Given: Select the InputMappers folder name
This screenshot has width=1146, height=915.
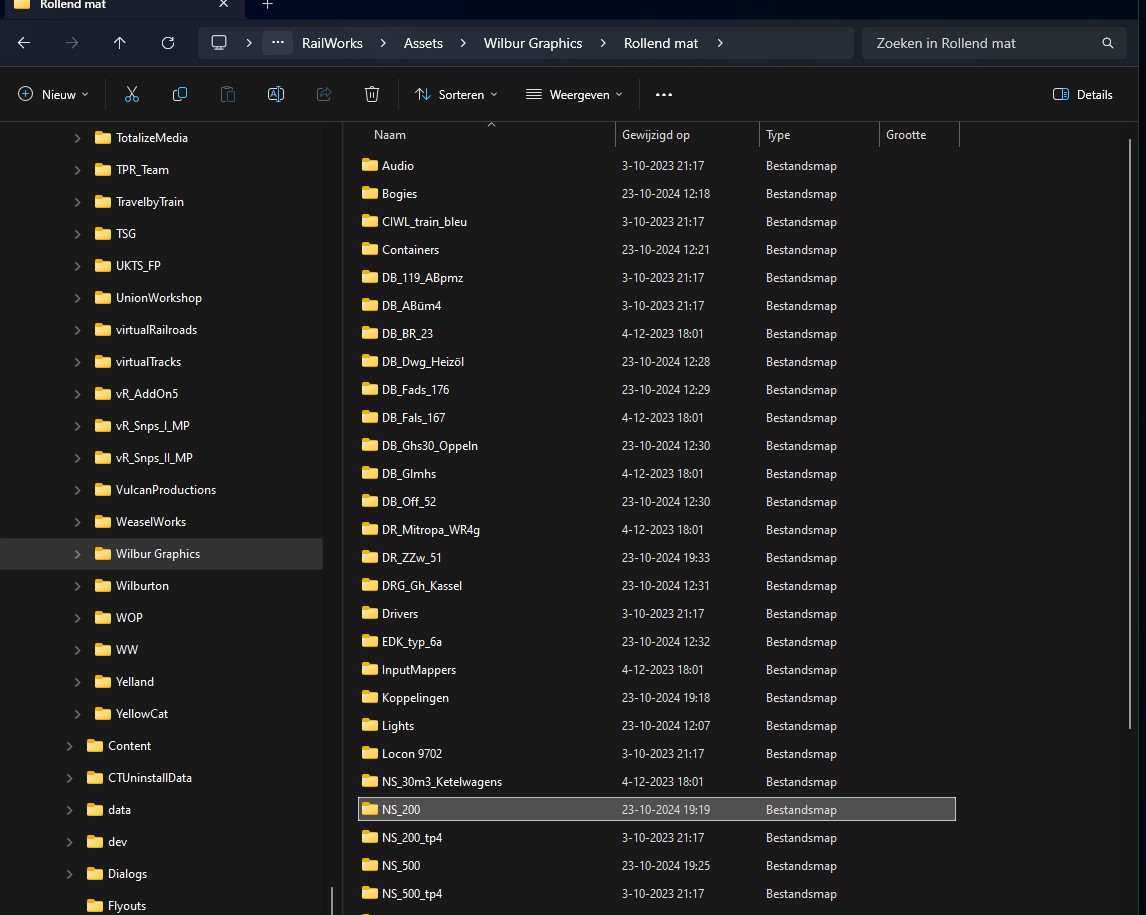Looking at the screenshot, I should pyautogui.click(x=419, y=669).
